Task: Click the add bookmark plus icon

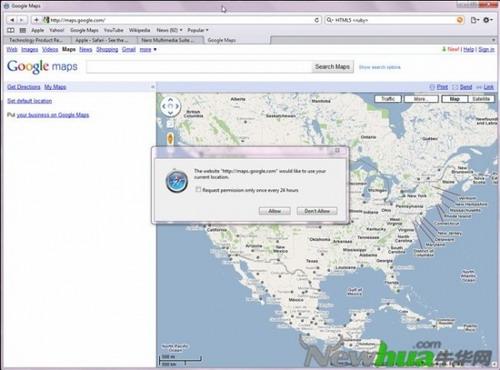Action: pyautogui.click(x=36, y=20)
